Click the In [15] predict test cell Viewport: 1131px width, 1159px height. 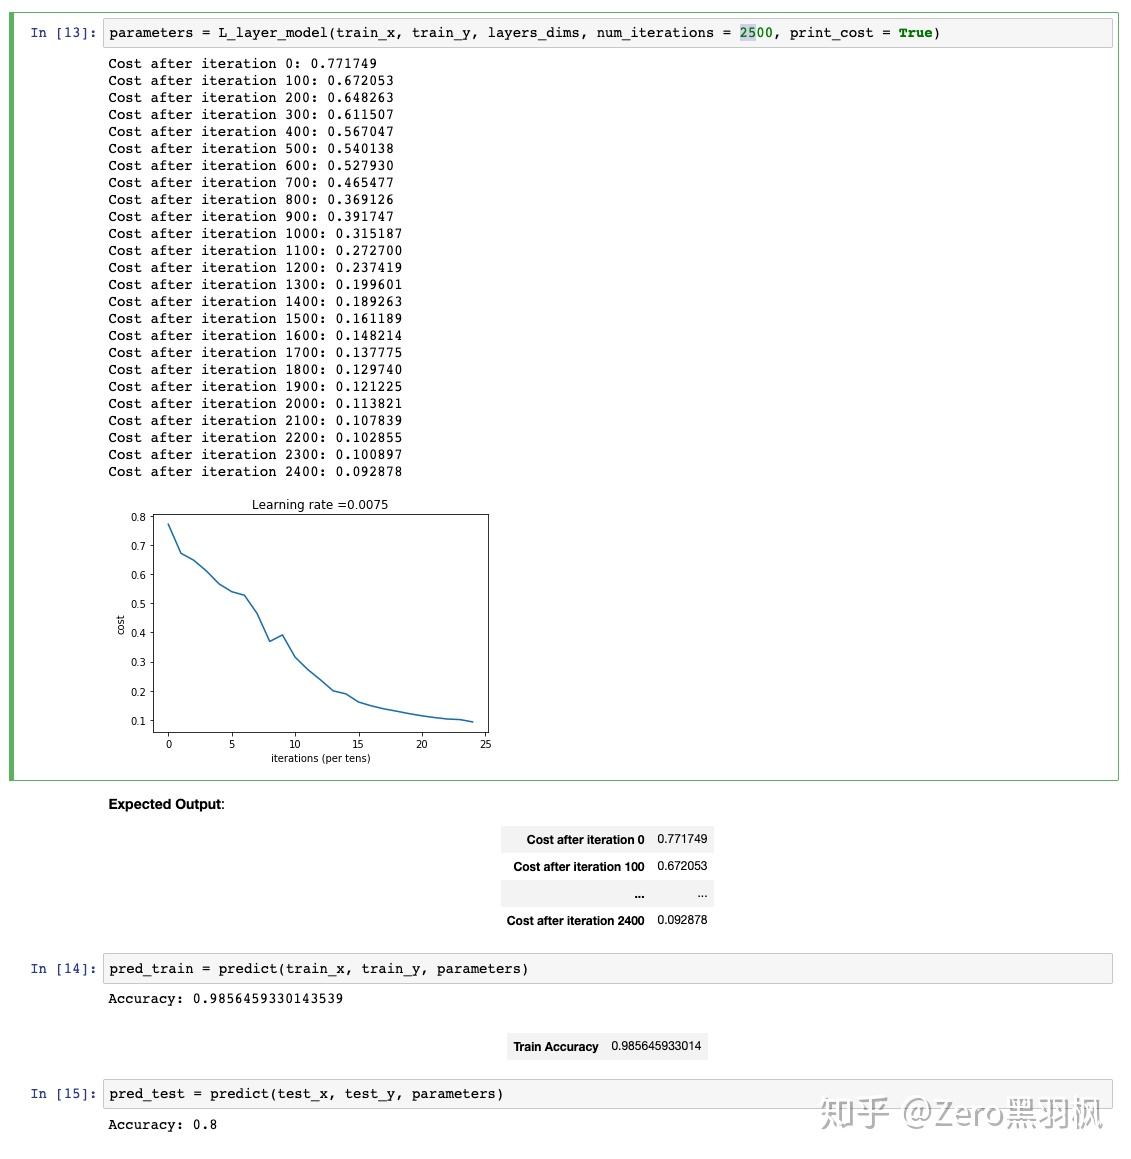pyautogui.click(x=608, y=1093)
